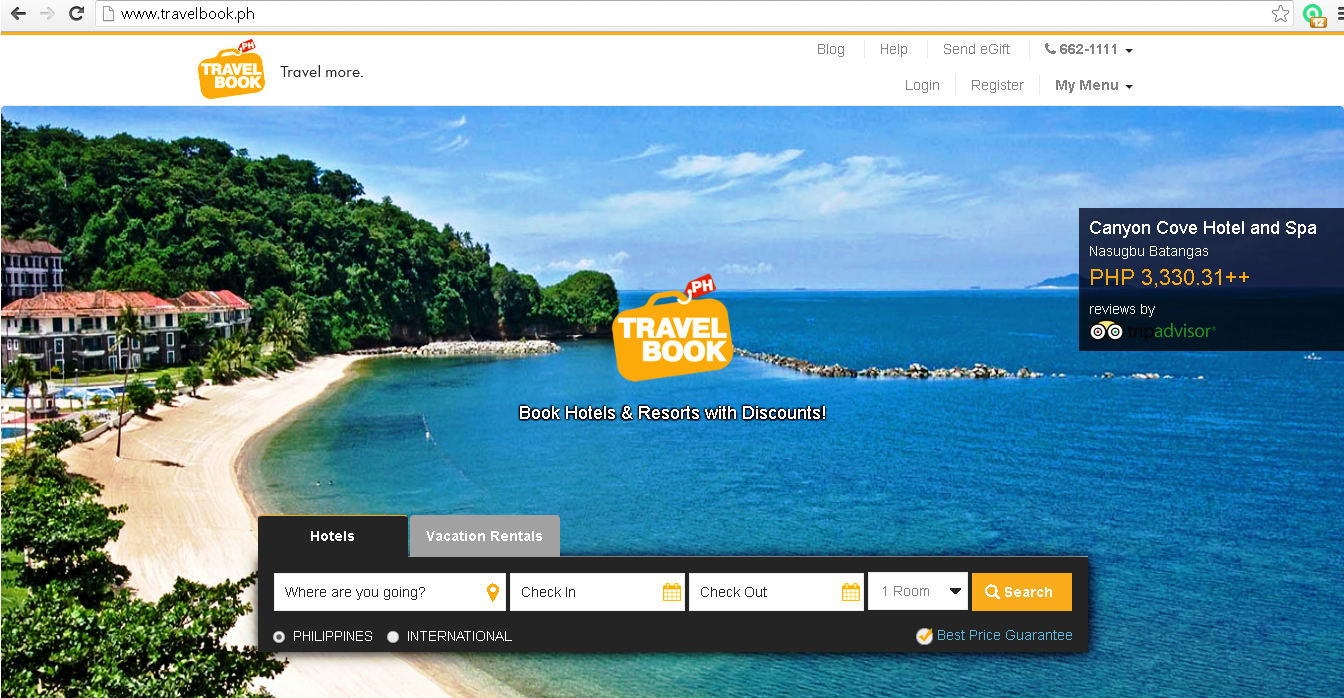Open the Login page
This screenshot has width=1344, height=698.
click(x=922, y=85)
